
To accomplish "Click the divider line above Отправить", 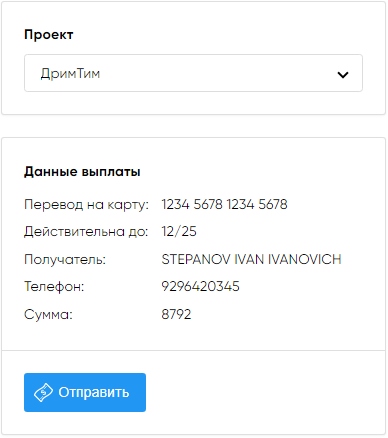I will click(193, 350).
